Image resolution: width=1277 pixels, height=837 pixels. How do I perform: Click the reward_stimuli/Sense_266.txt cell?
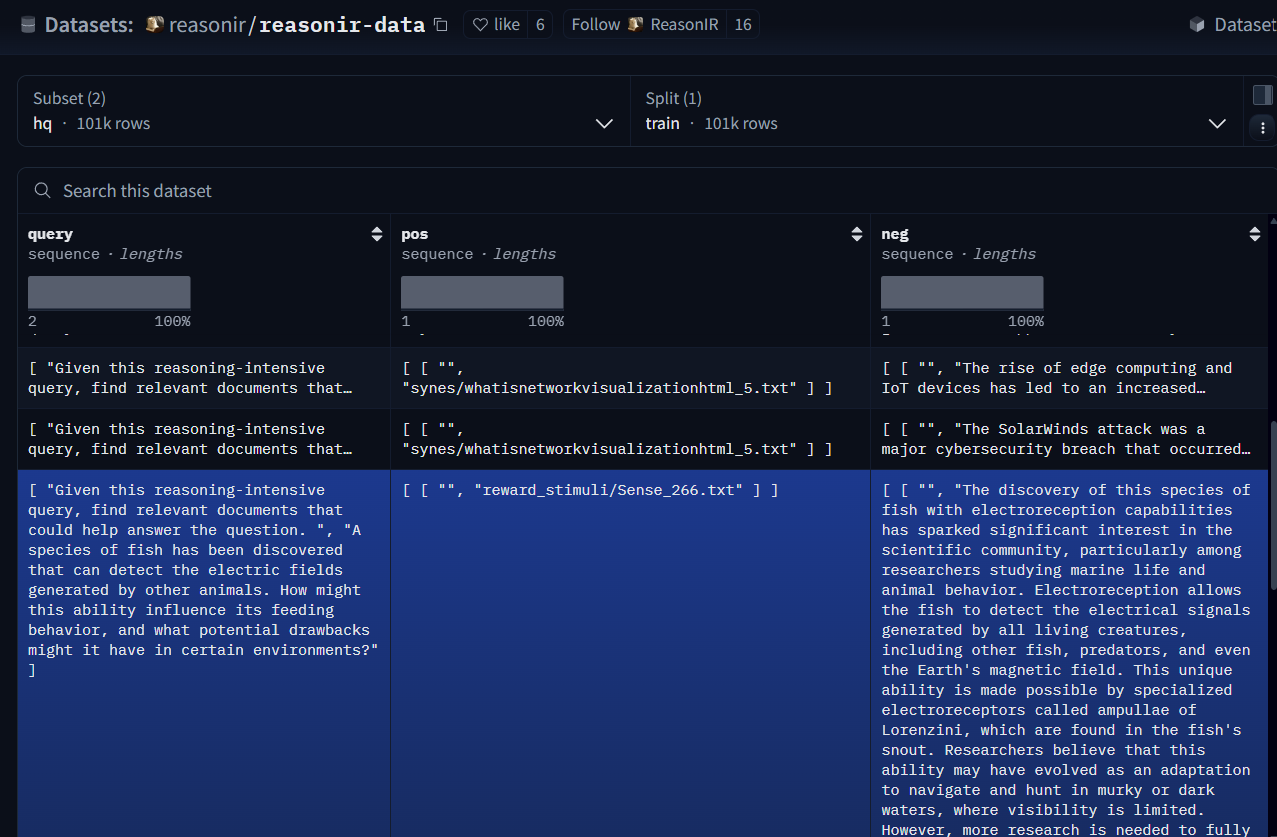(x=590, y=490)
